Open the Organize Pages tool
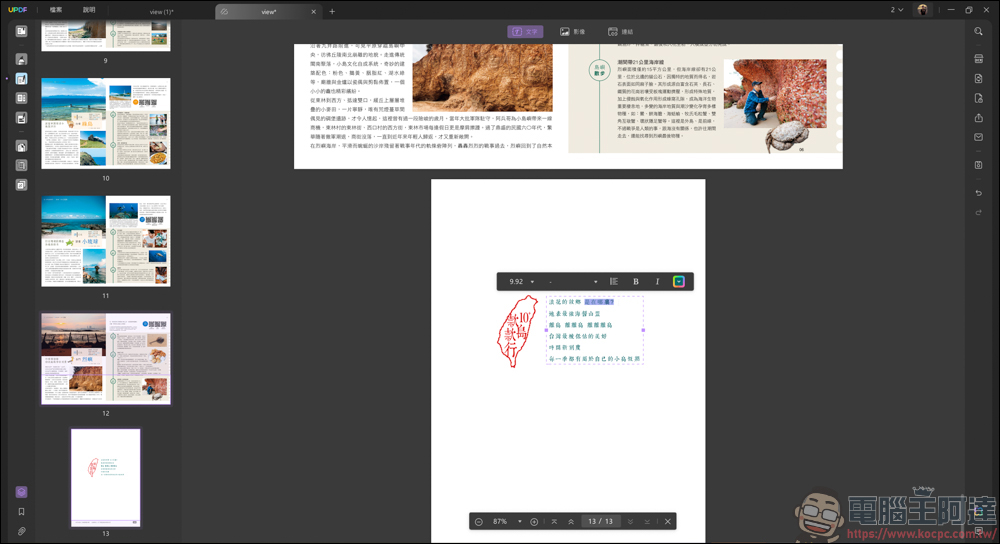Screen dimensions: 1000x544 (x=21, y=98)
